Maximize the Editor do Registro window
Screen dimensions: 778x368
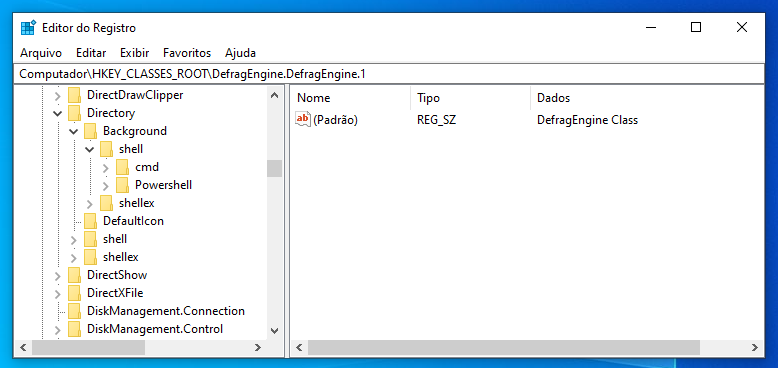click(696, 28)
